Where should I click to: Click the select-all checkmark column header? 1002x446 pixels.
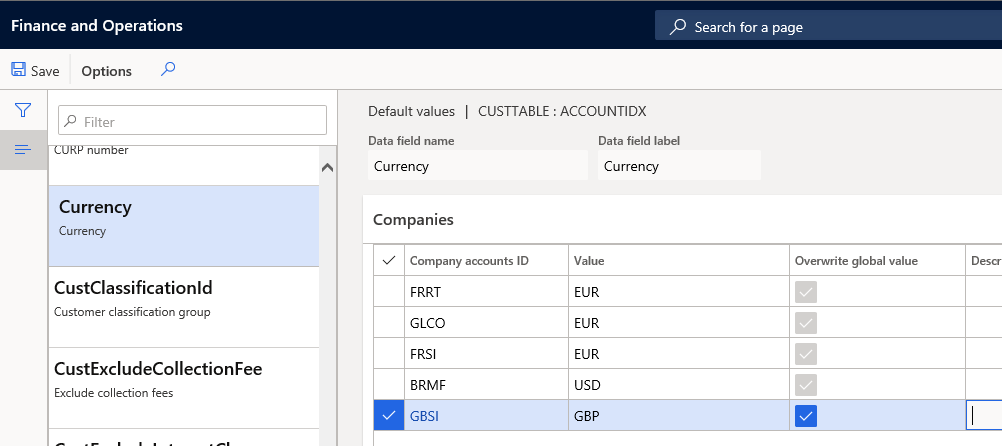pyautogui.click(x=389, y=260)
